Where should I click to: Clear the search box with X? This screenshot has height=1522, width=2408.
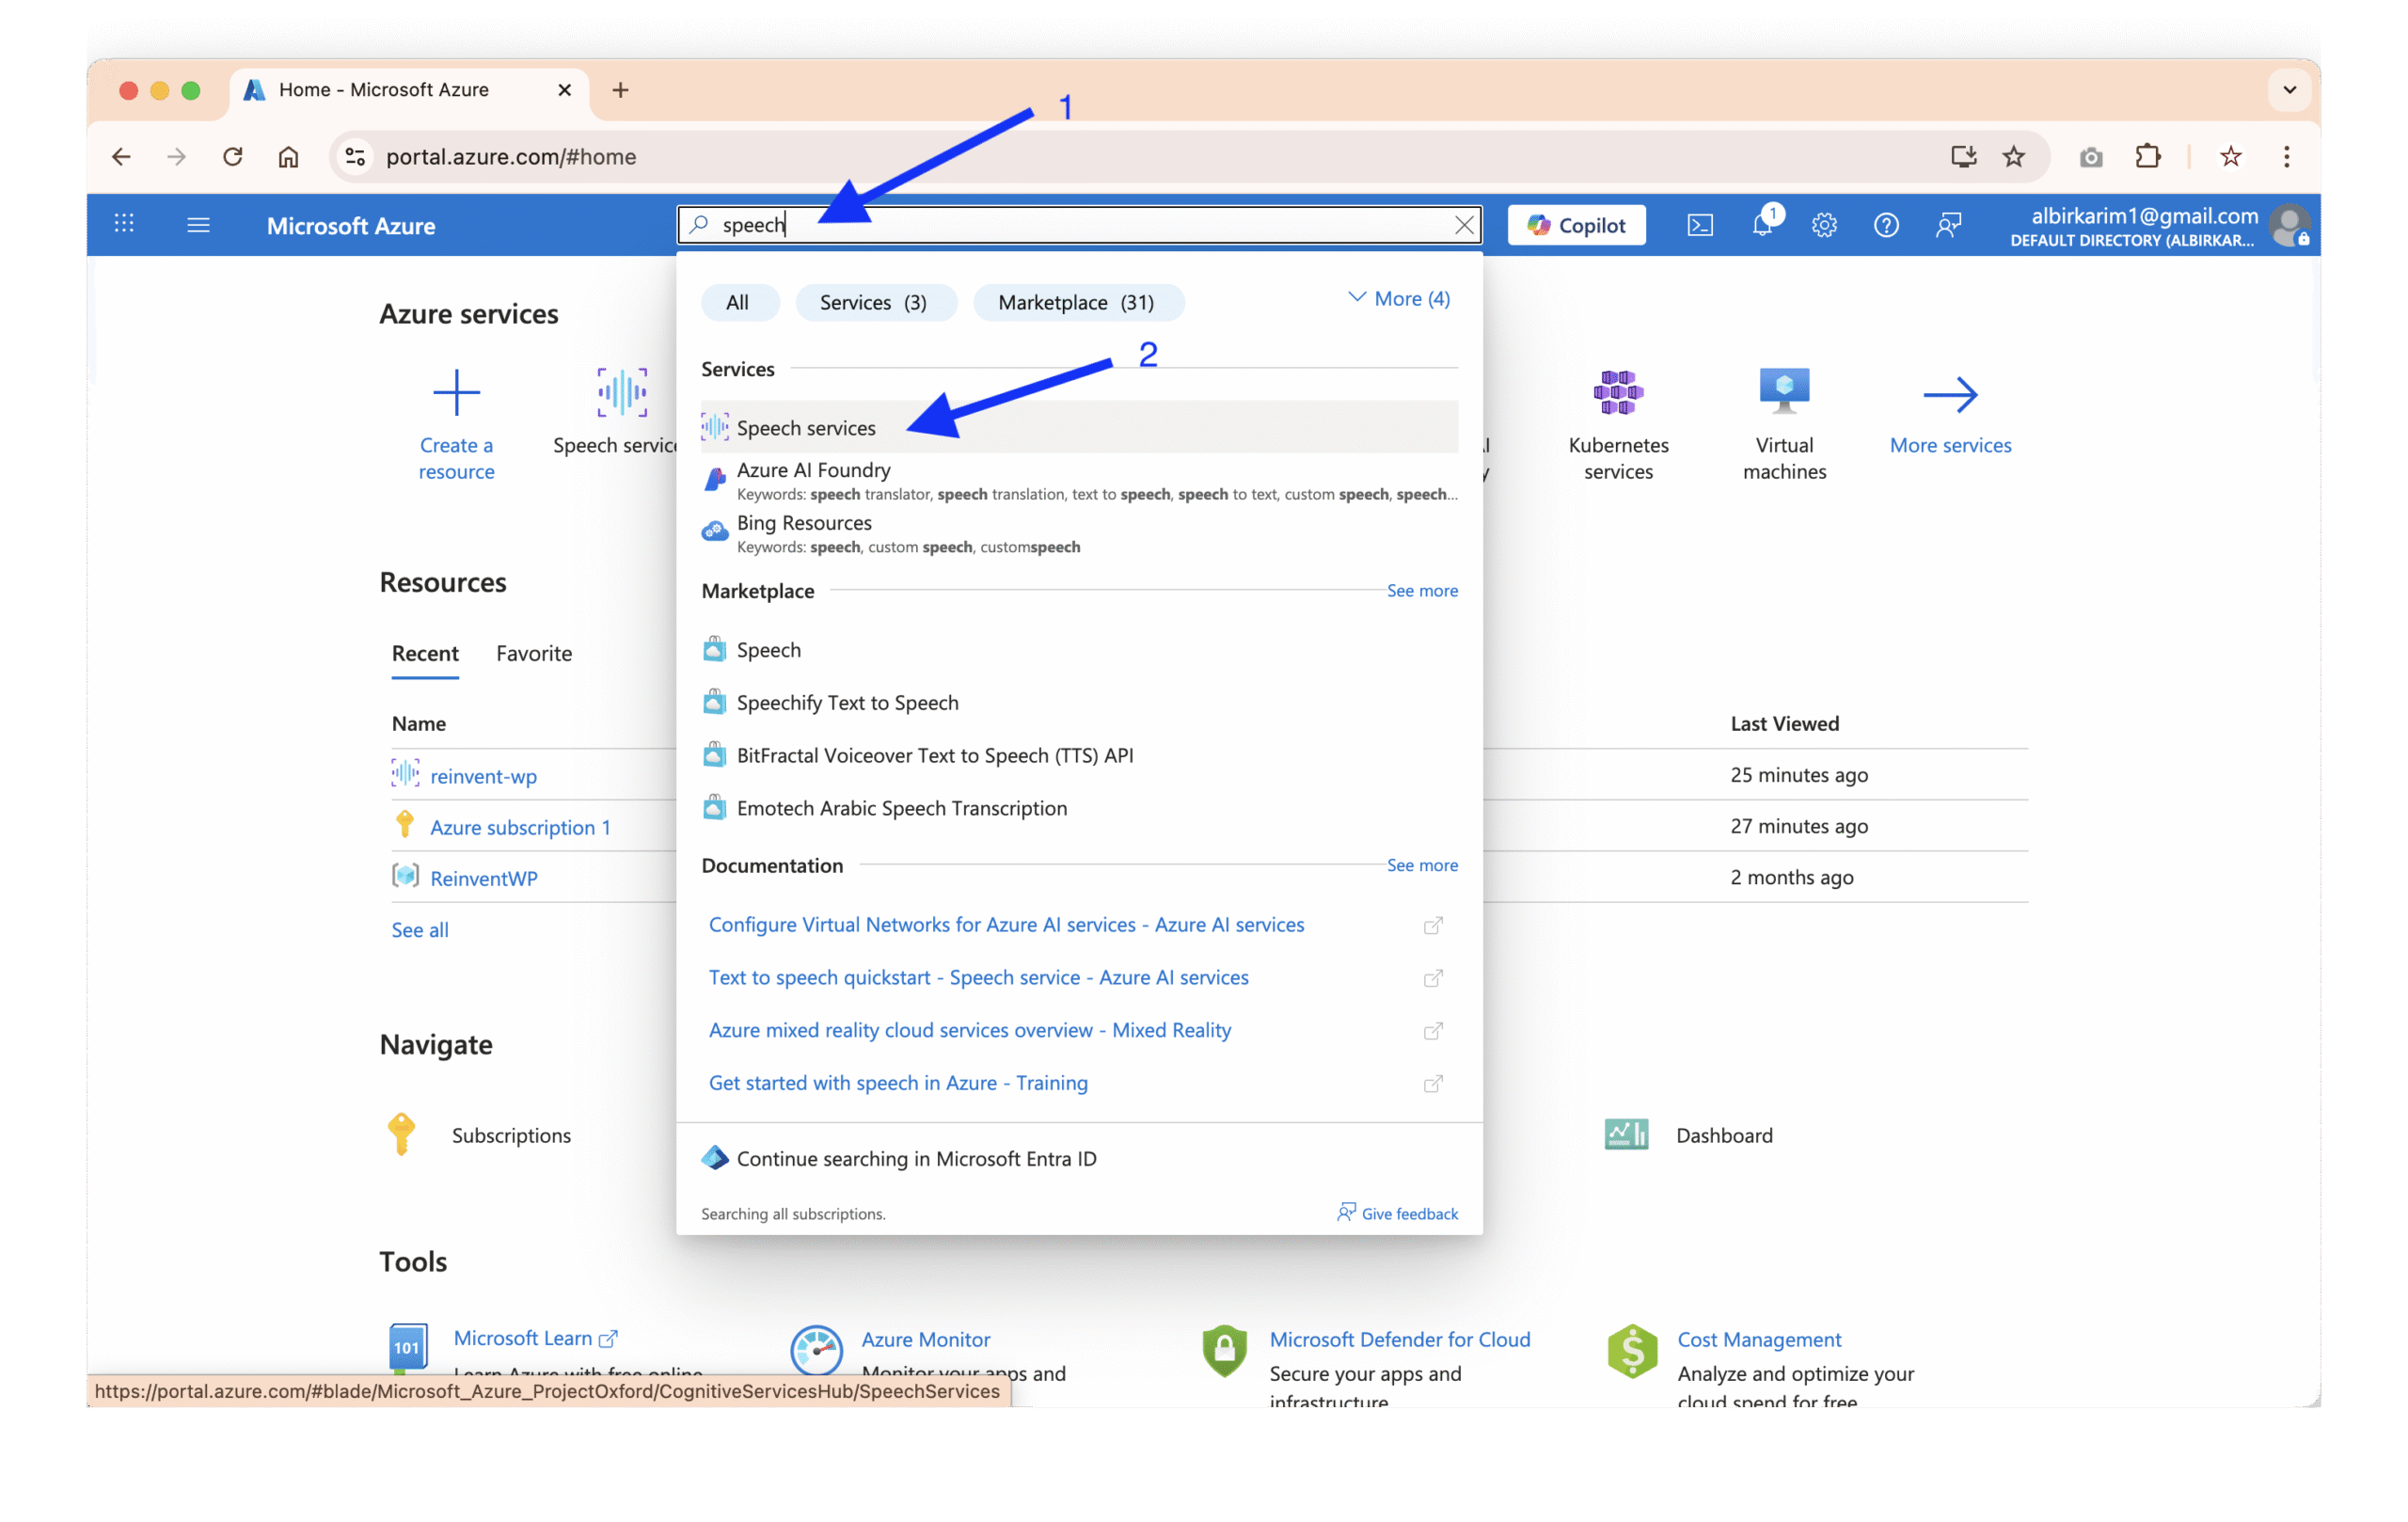pos(1464,225)
